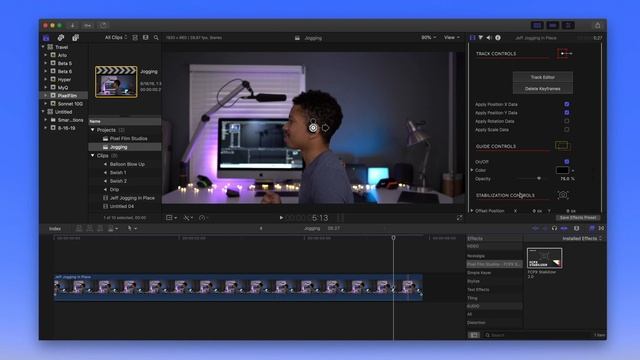This screenshot has height=360, width=640.
Task: Select the Distortion audio category
Action: coord(476,323)
